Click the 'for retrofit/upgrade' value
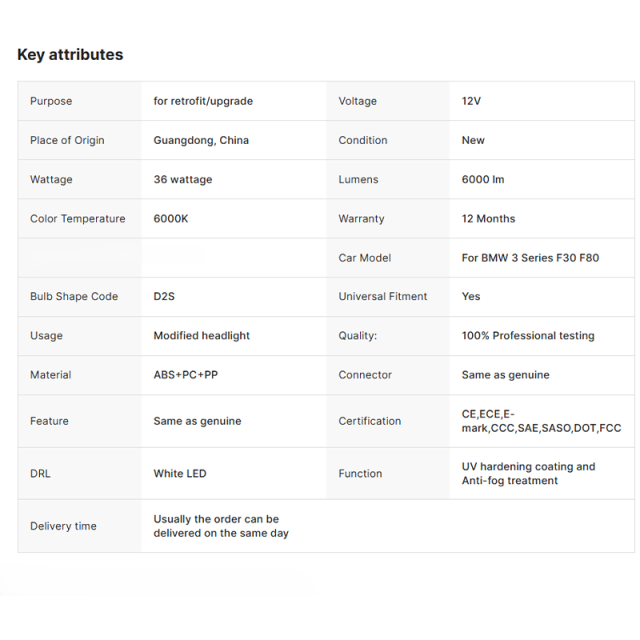Image resolution: width=640 pixels, height=640 pixels. pyautogui.click(x=203, y=101)
